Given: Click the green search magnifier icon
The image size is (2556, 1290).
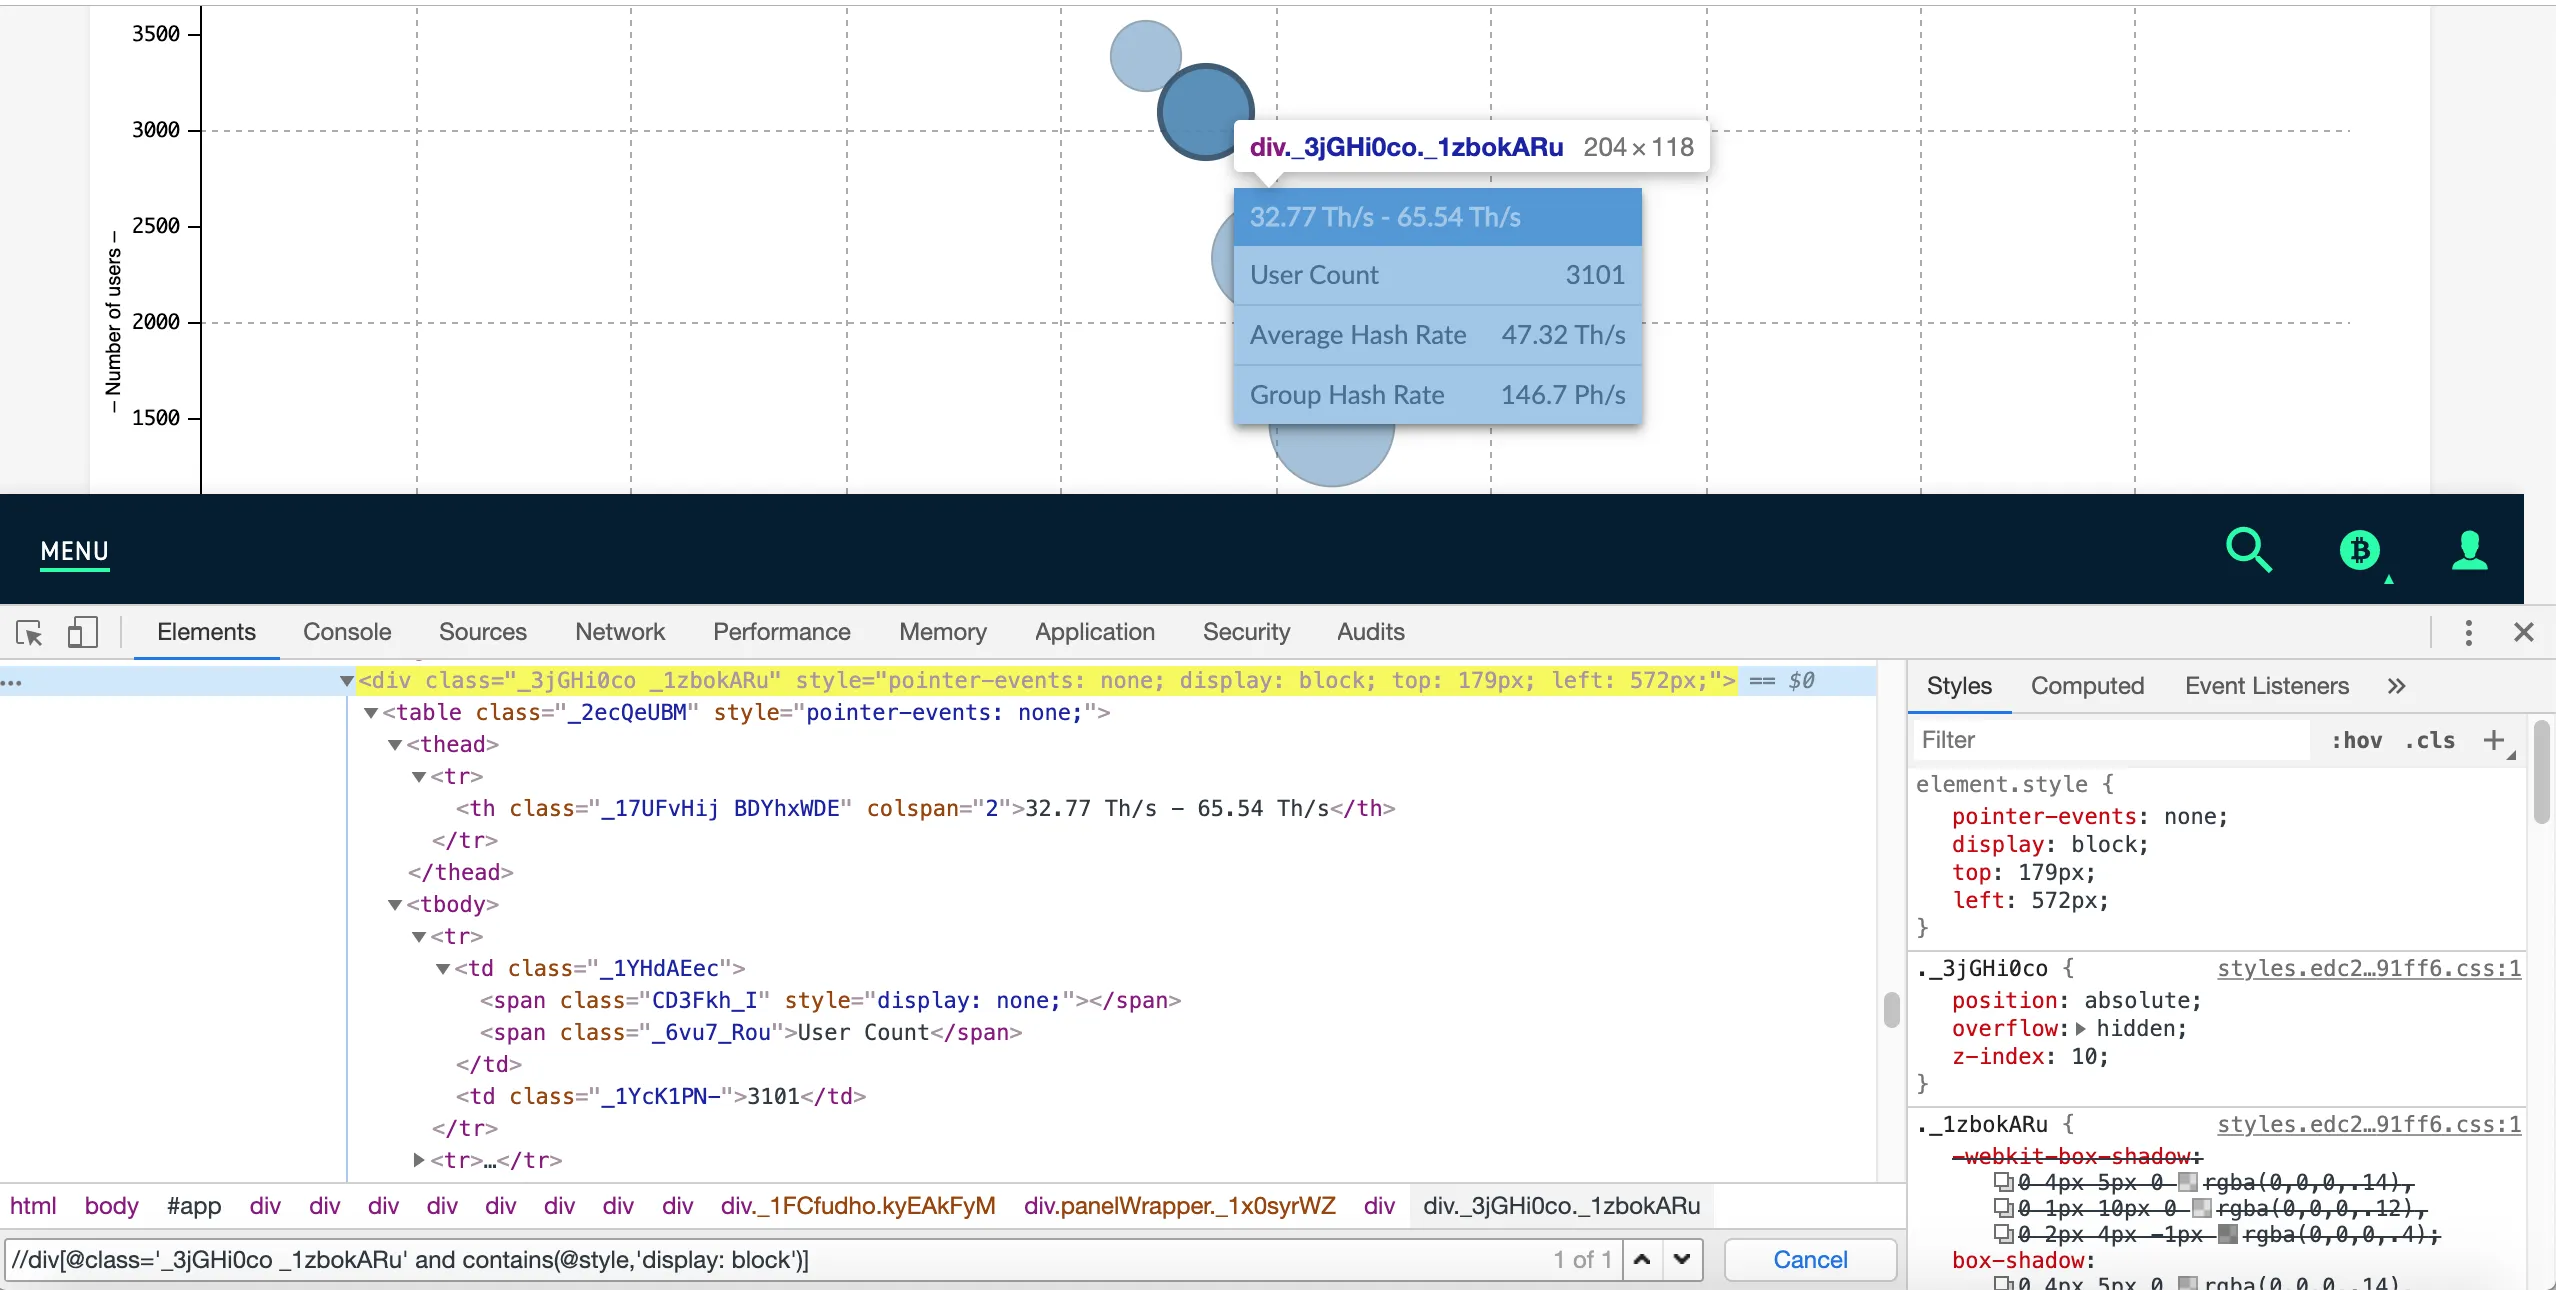Looking at the screenshot, I should point(2249,550).
